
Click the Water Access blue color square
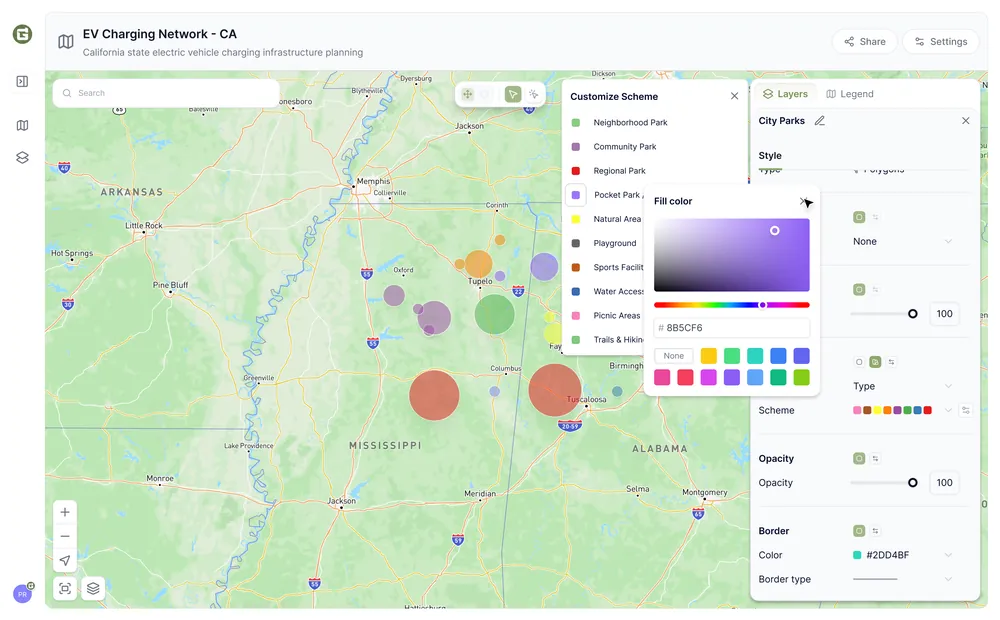tap(576, 292)
